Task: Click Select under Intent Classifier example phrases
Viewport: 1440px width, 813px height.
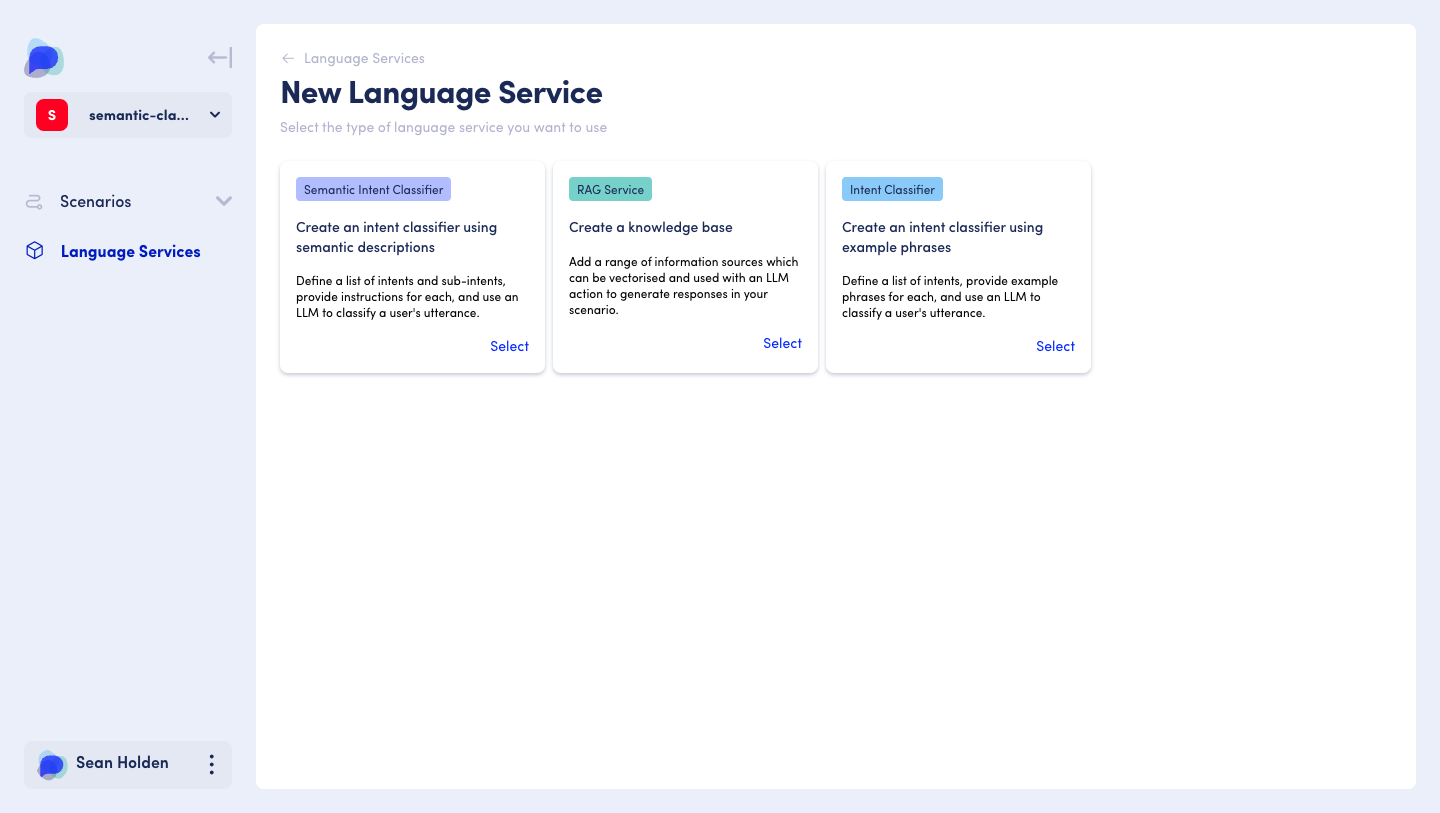Action: click(1055, 346)
